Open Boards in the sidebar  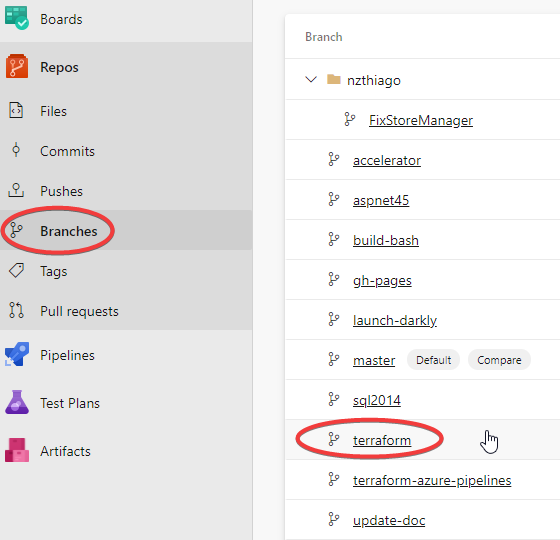point(61,19)
